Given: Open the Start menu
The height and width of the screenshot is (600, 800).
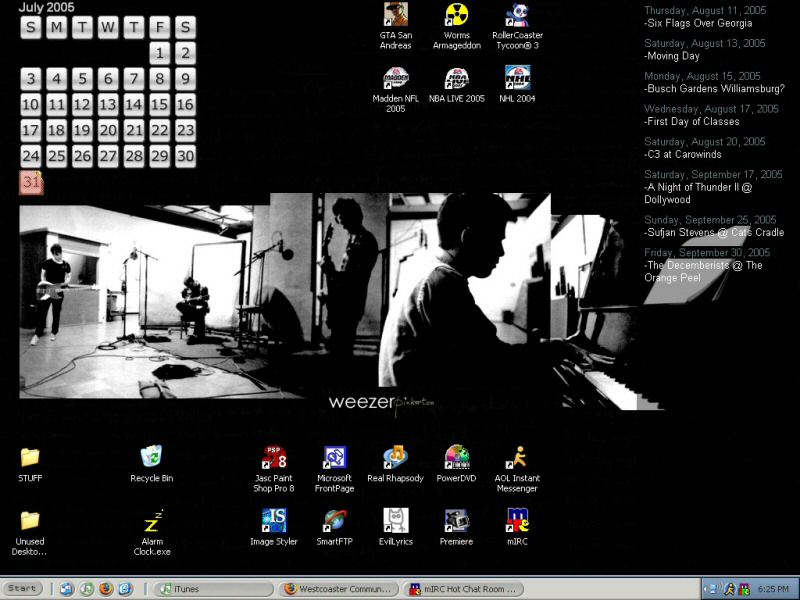Looking at the screenshot, I should pos(22,588).
